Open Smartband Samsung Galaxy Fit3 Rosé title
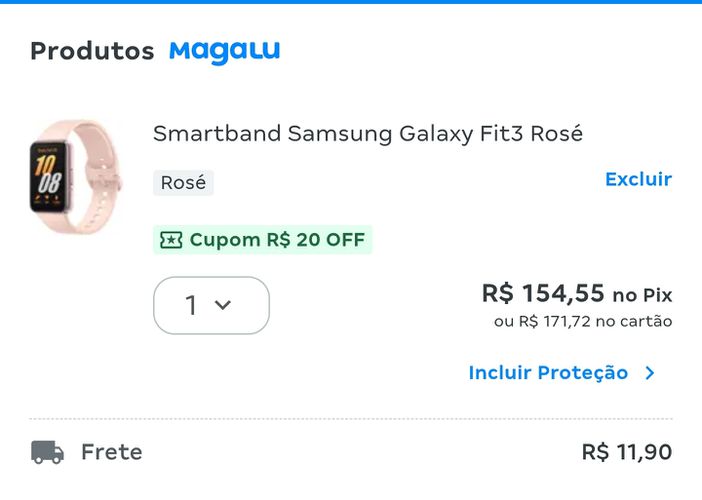The image size is (702, 500). tap(368, 133)
